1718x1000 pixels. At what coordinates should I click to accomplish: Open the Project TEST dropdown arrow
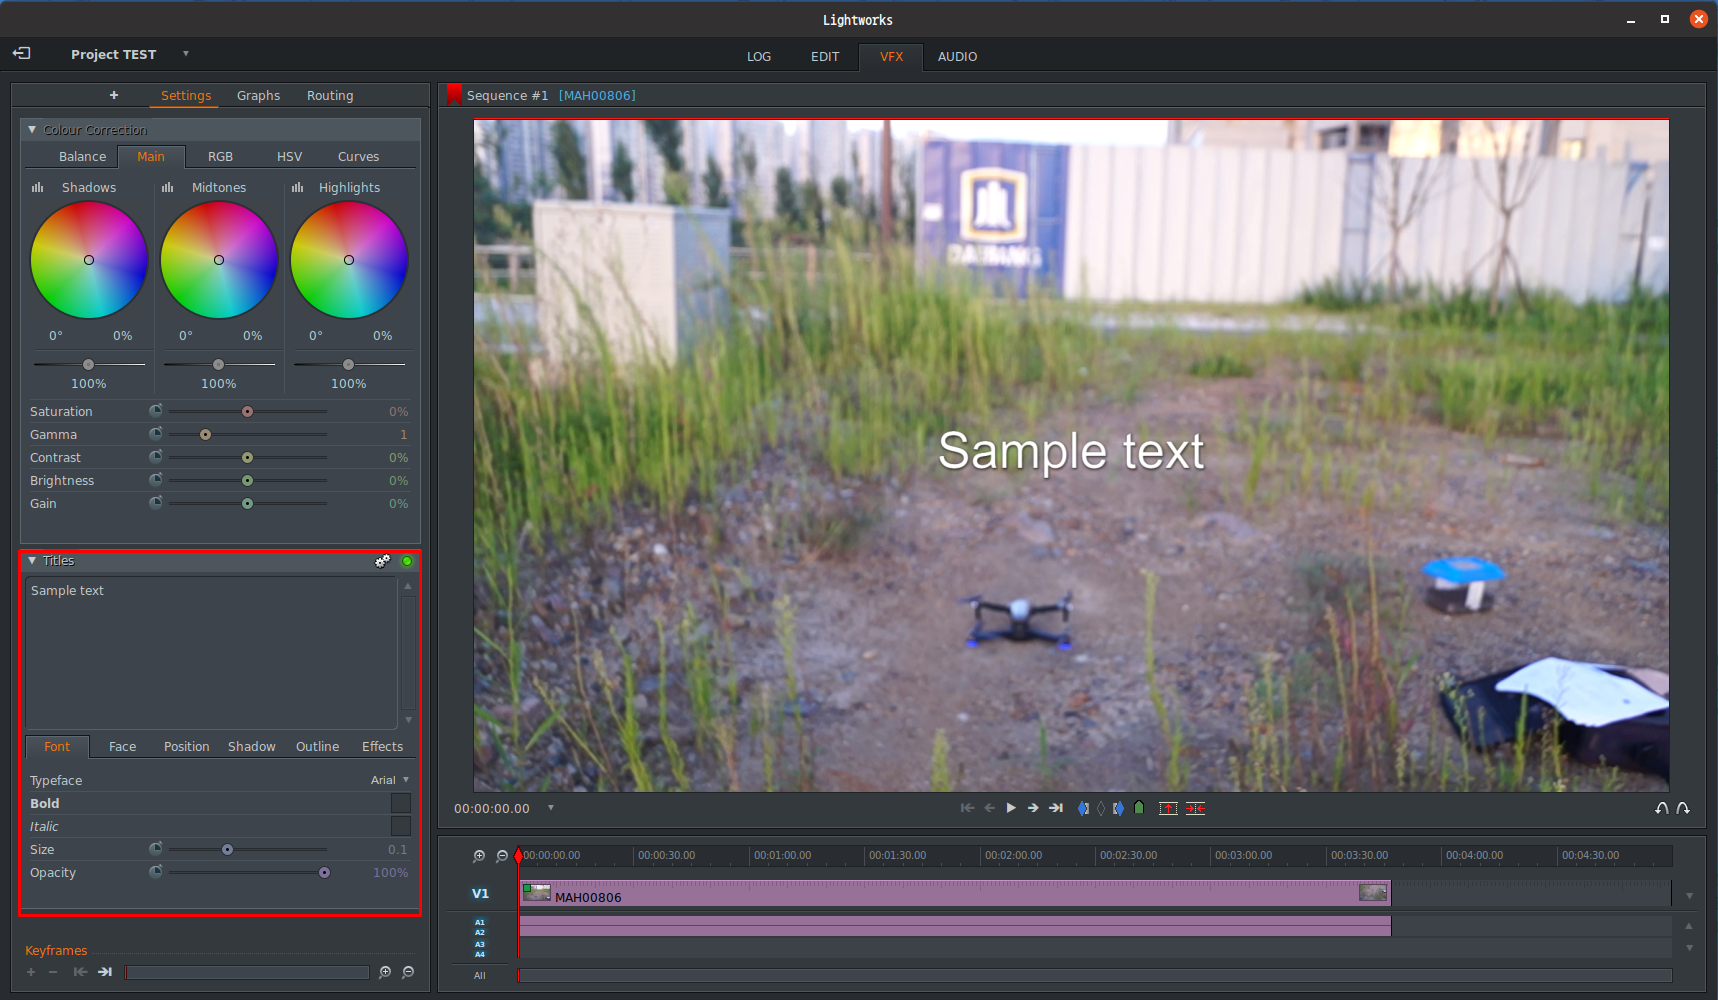[x=186, y=54]
